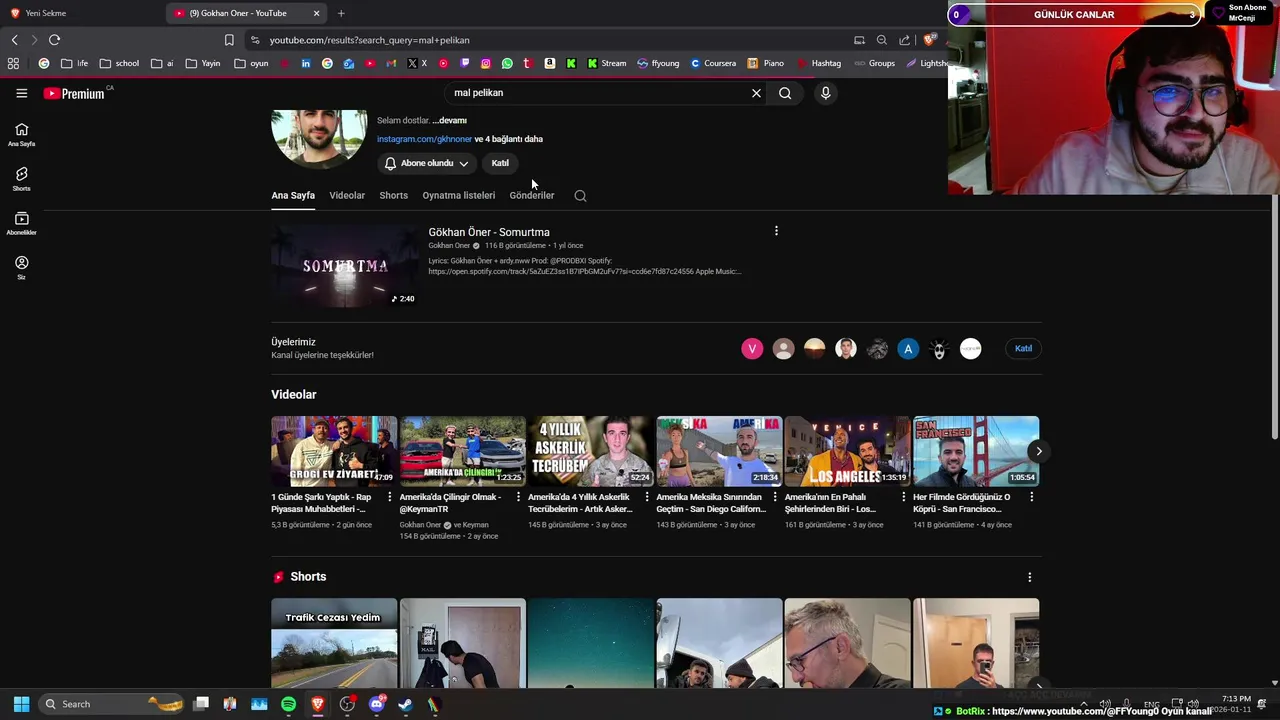Click the YouTube Premium logo

point(74,93)
